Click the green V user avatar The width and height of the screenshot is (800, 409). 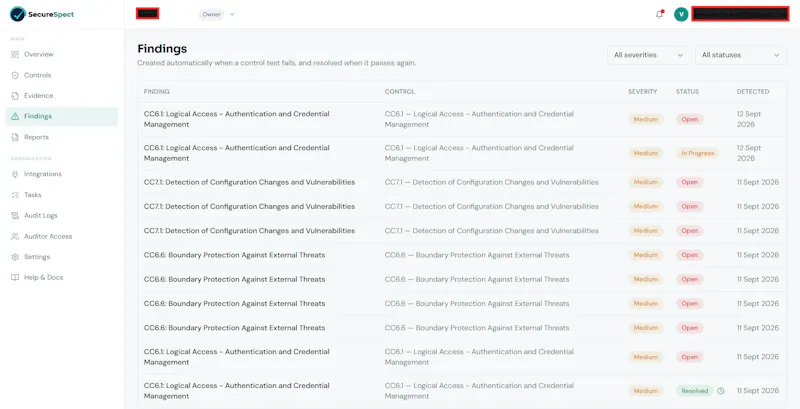pyautogui.click(x=681, y=14)
